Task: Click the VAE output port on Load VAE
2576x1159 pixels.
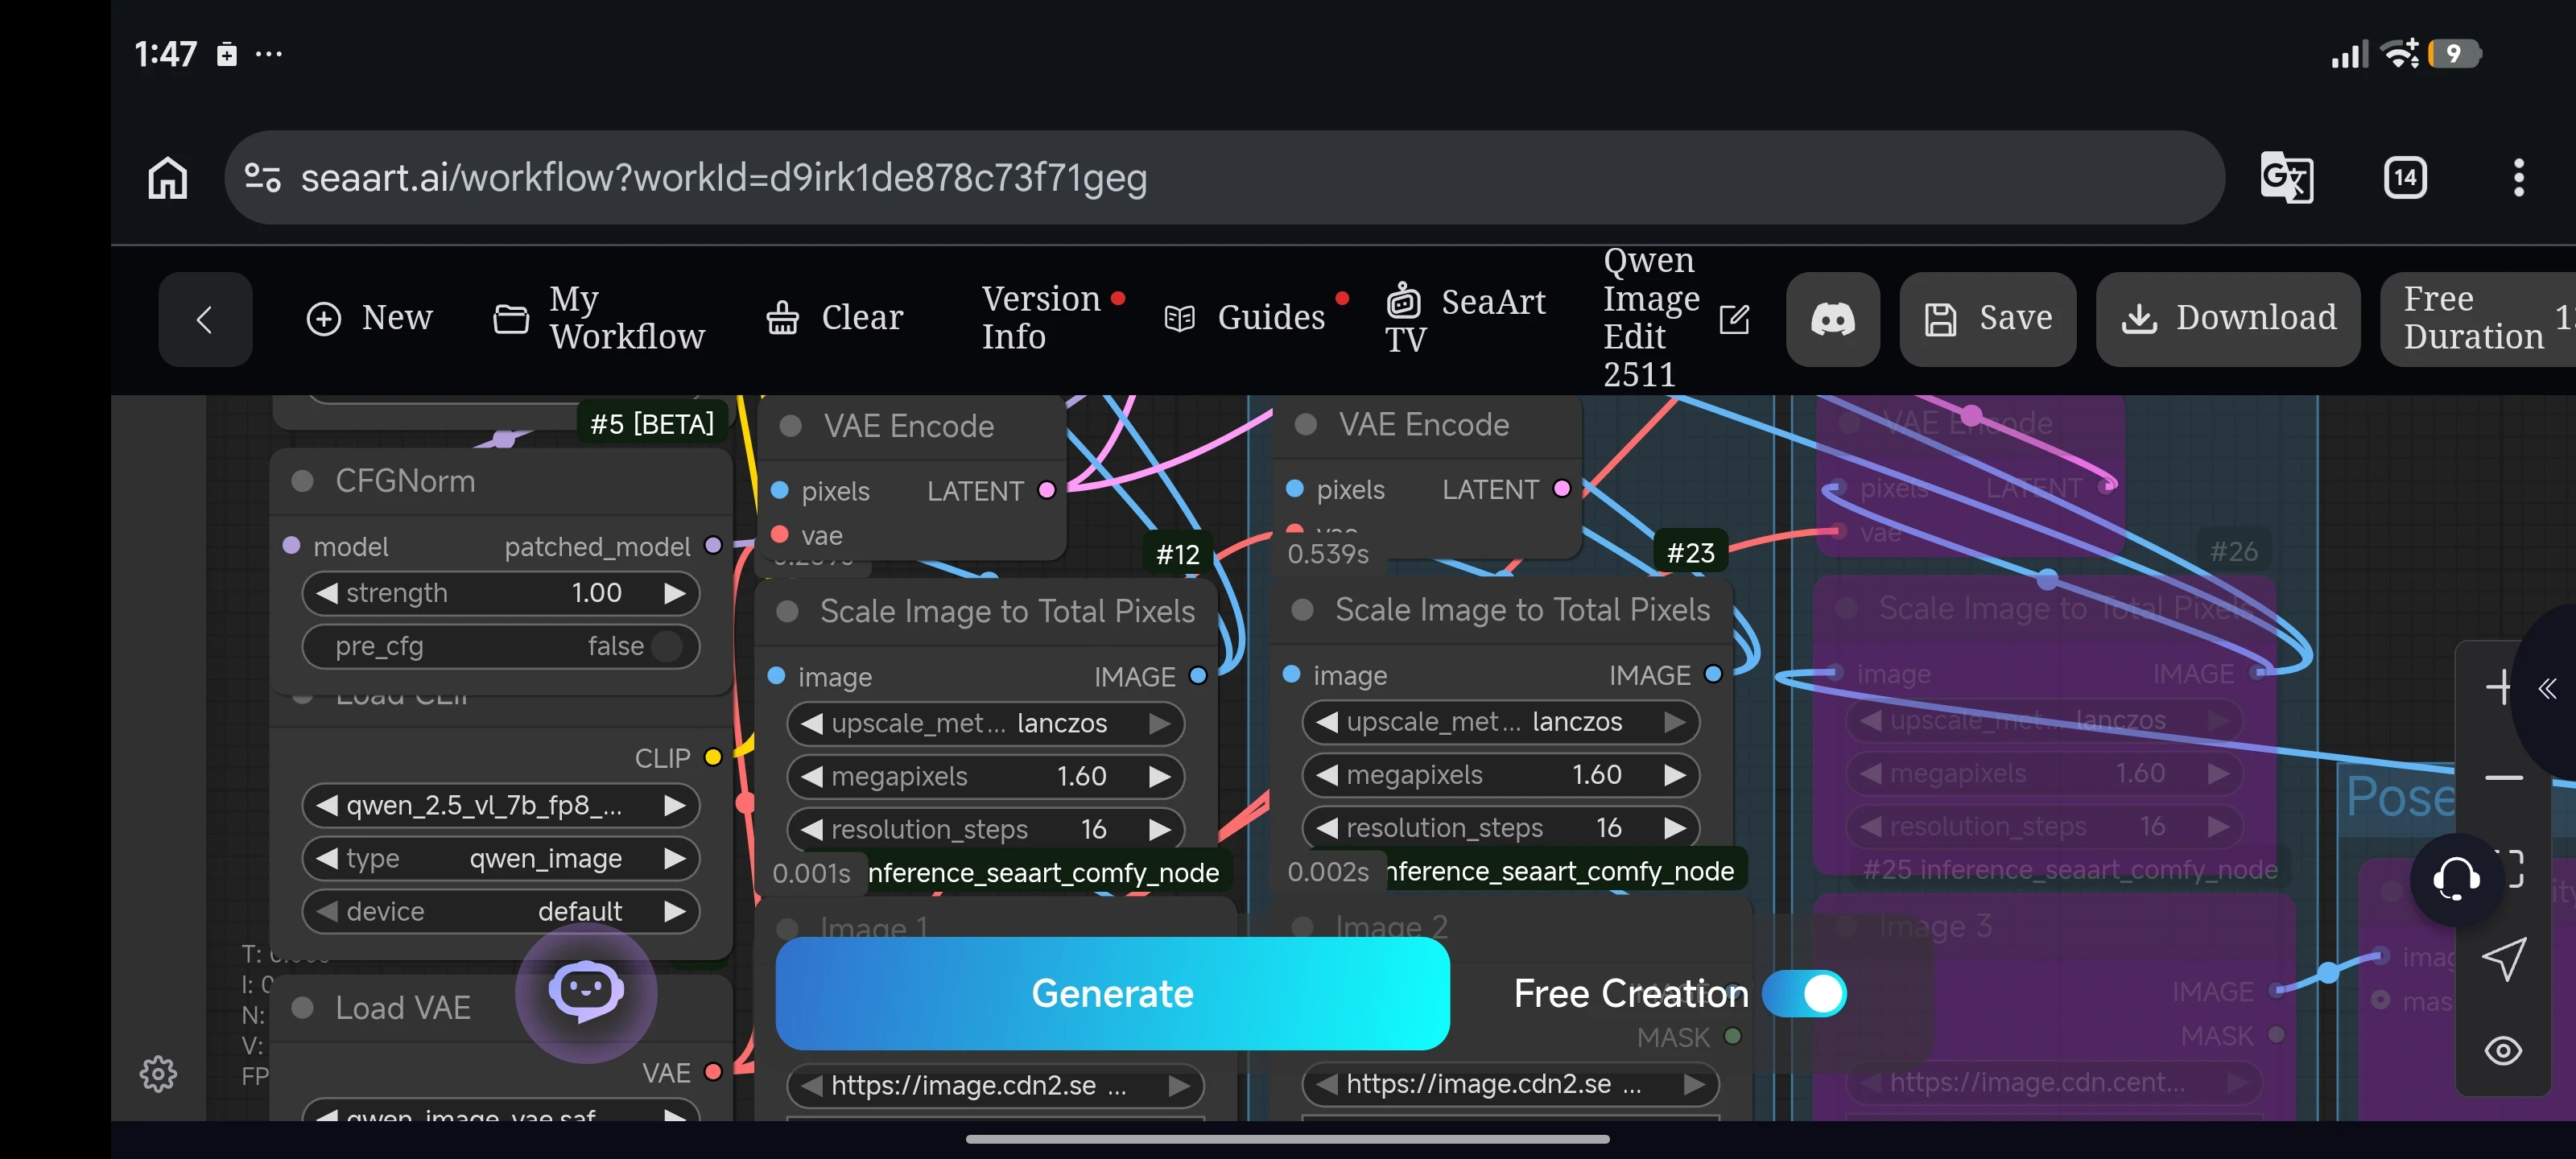Action: 713,1072
